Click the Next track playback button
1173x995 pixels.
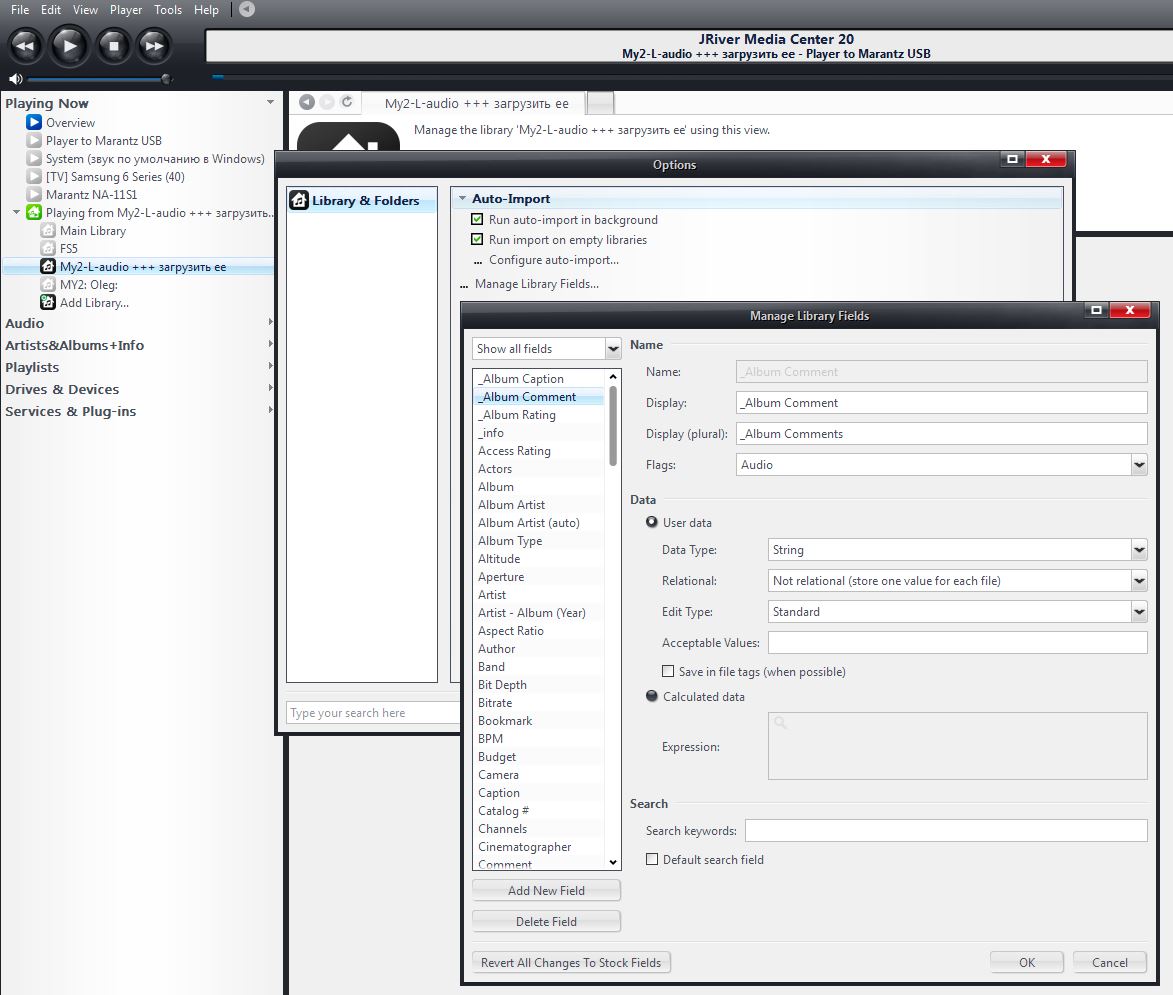click(x=155, y=46)
